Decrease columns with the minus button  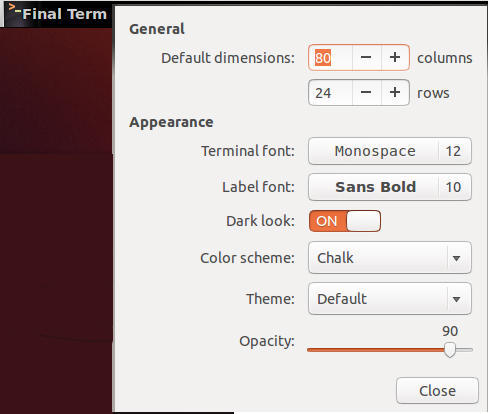[x=366, y=57]
